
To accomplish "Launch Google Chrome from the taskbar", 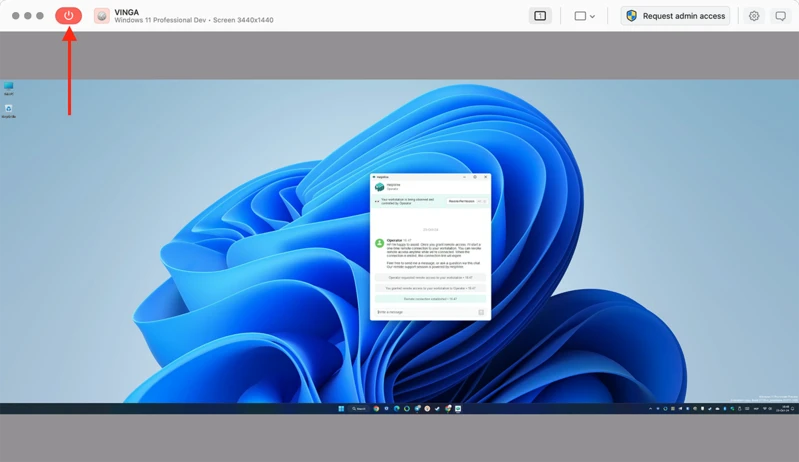I will (376, 409).
